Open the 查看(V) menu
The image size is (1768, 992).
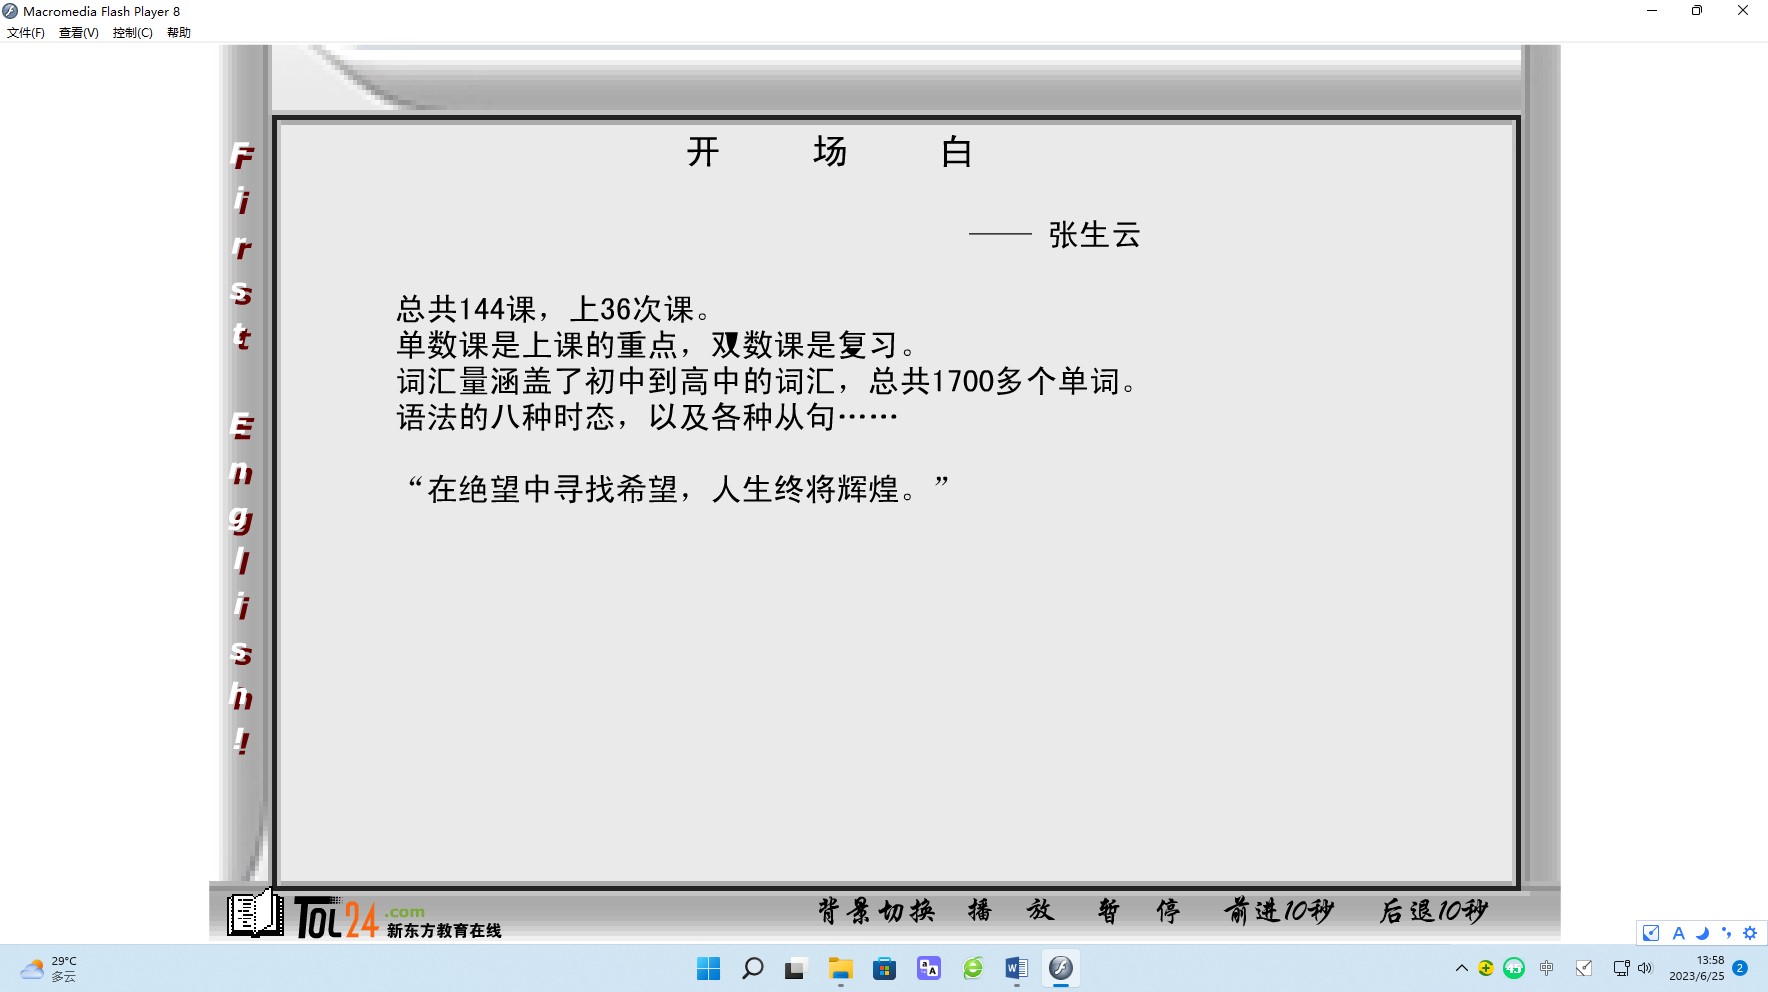tap(78, 33)
